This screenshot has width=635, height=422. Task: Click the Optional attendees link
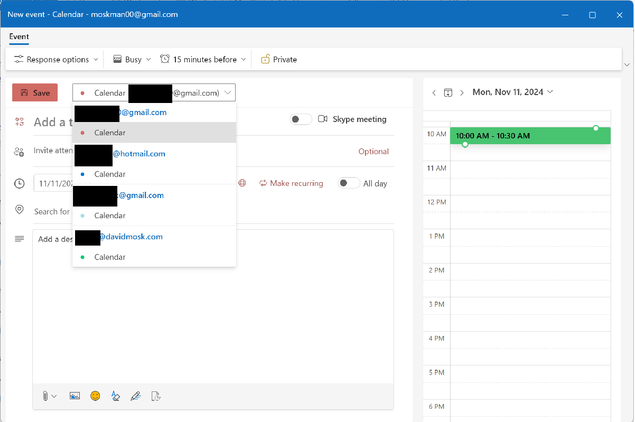point(373,151)
